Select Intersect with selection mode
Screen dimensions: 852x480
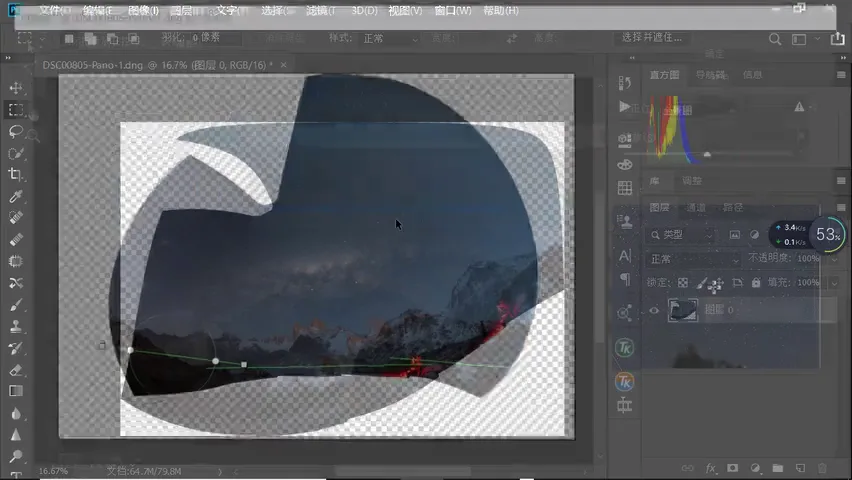pyautogui.click(x=134, y=39)
